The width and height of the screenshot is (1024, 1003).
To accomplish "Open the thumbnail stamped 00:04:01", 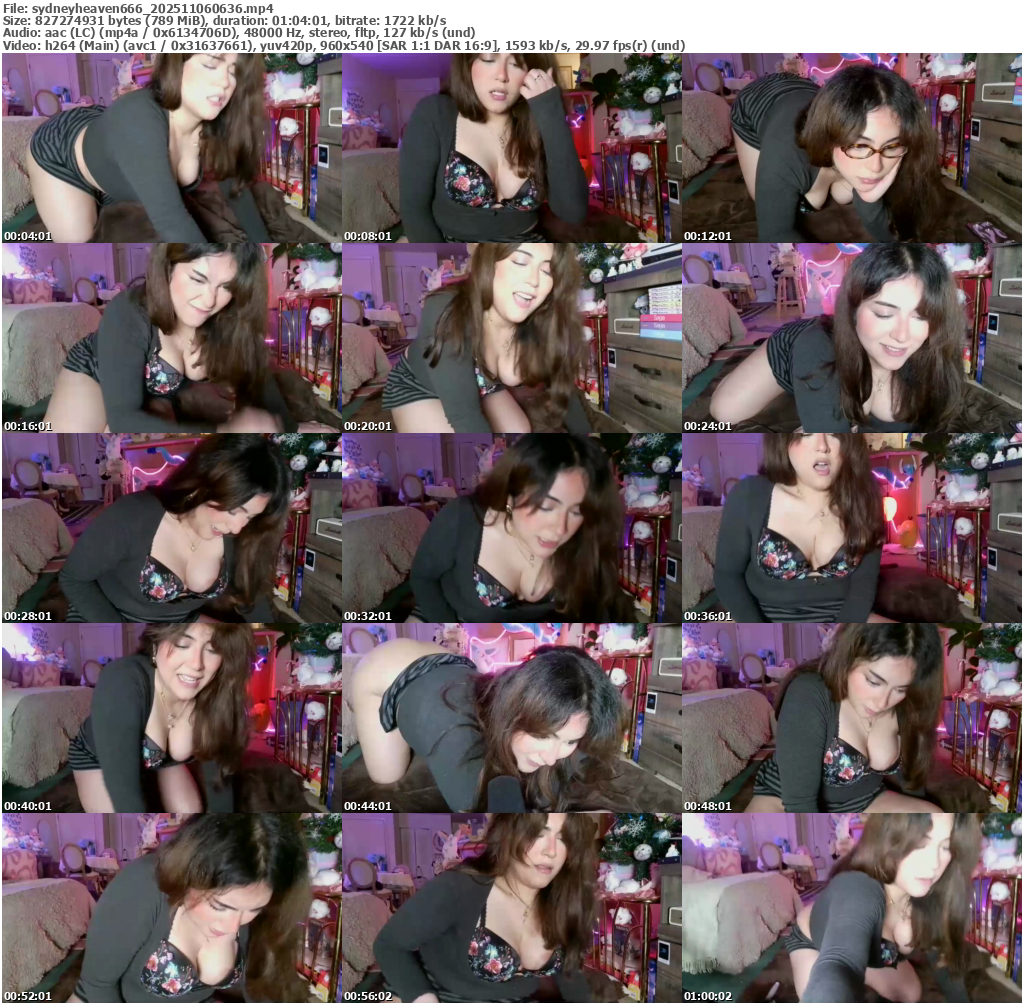I will click(172, 148).
